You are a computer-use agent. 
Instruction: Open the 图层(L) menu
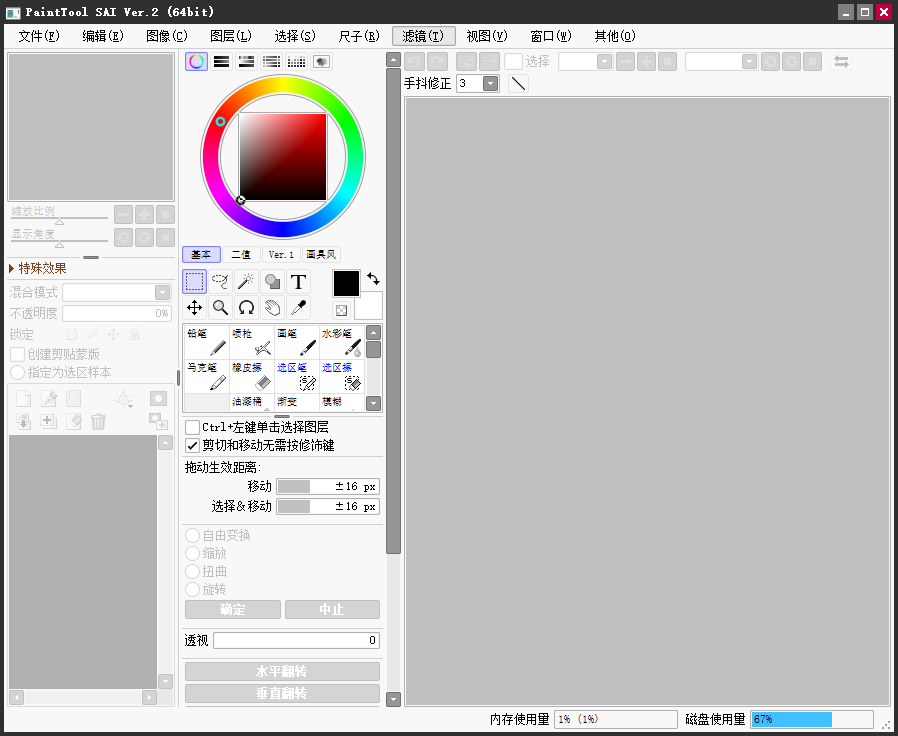click(x=231, y=36)
